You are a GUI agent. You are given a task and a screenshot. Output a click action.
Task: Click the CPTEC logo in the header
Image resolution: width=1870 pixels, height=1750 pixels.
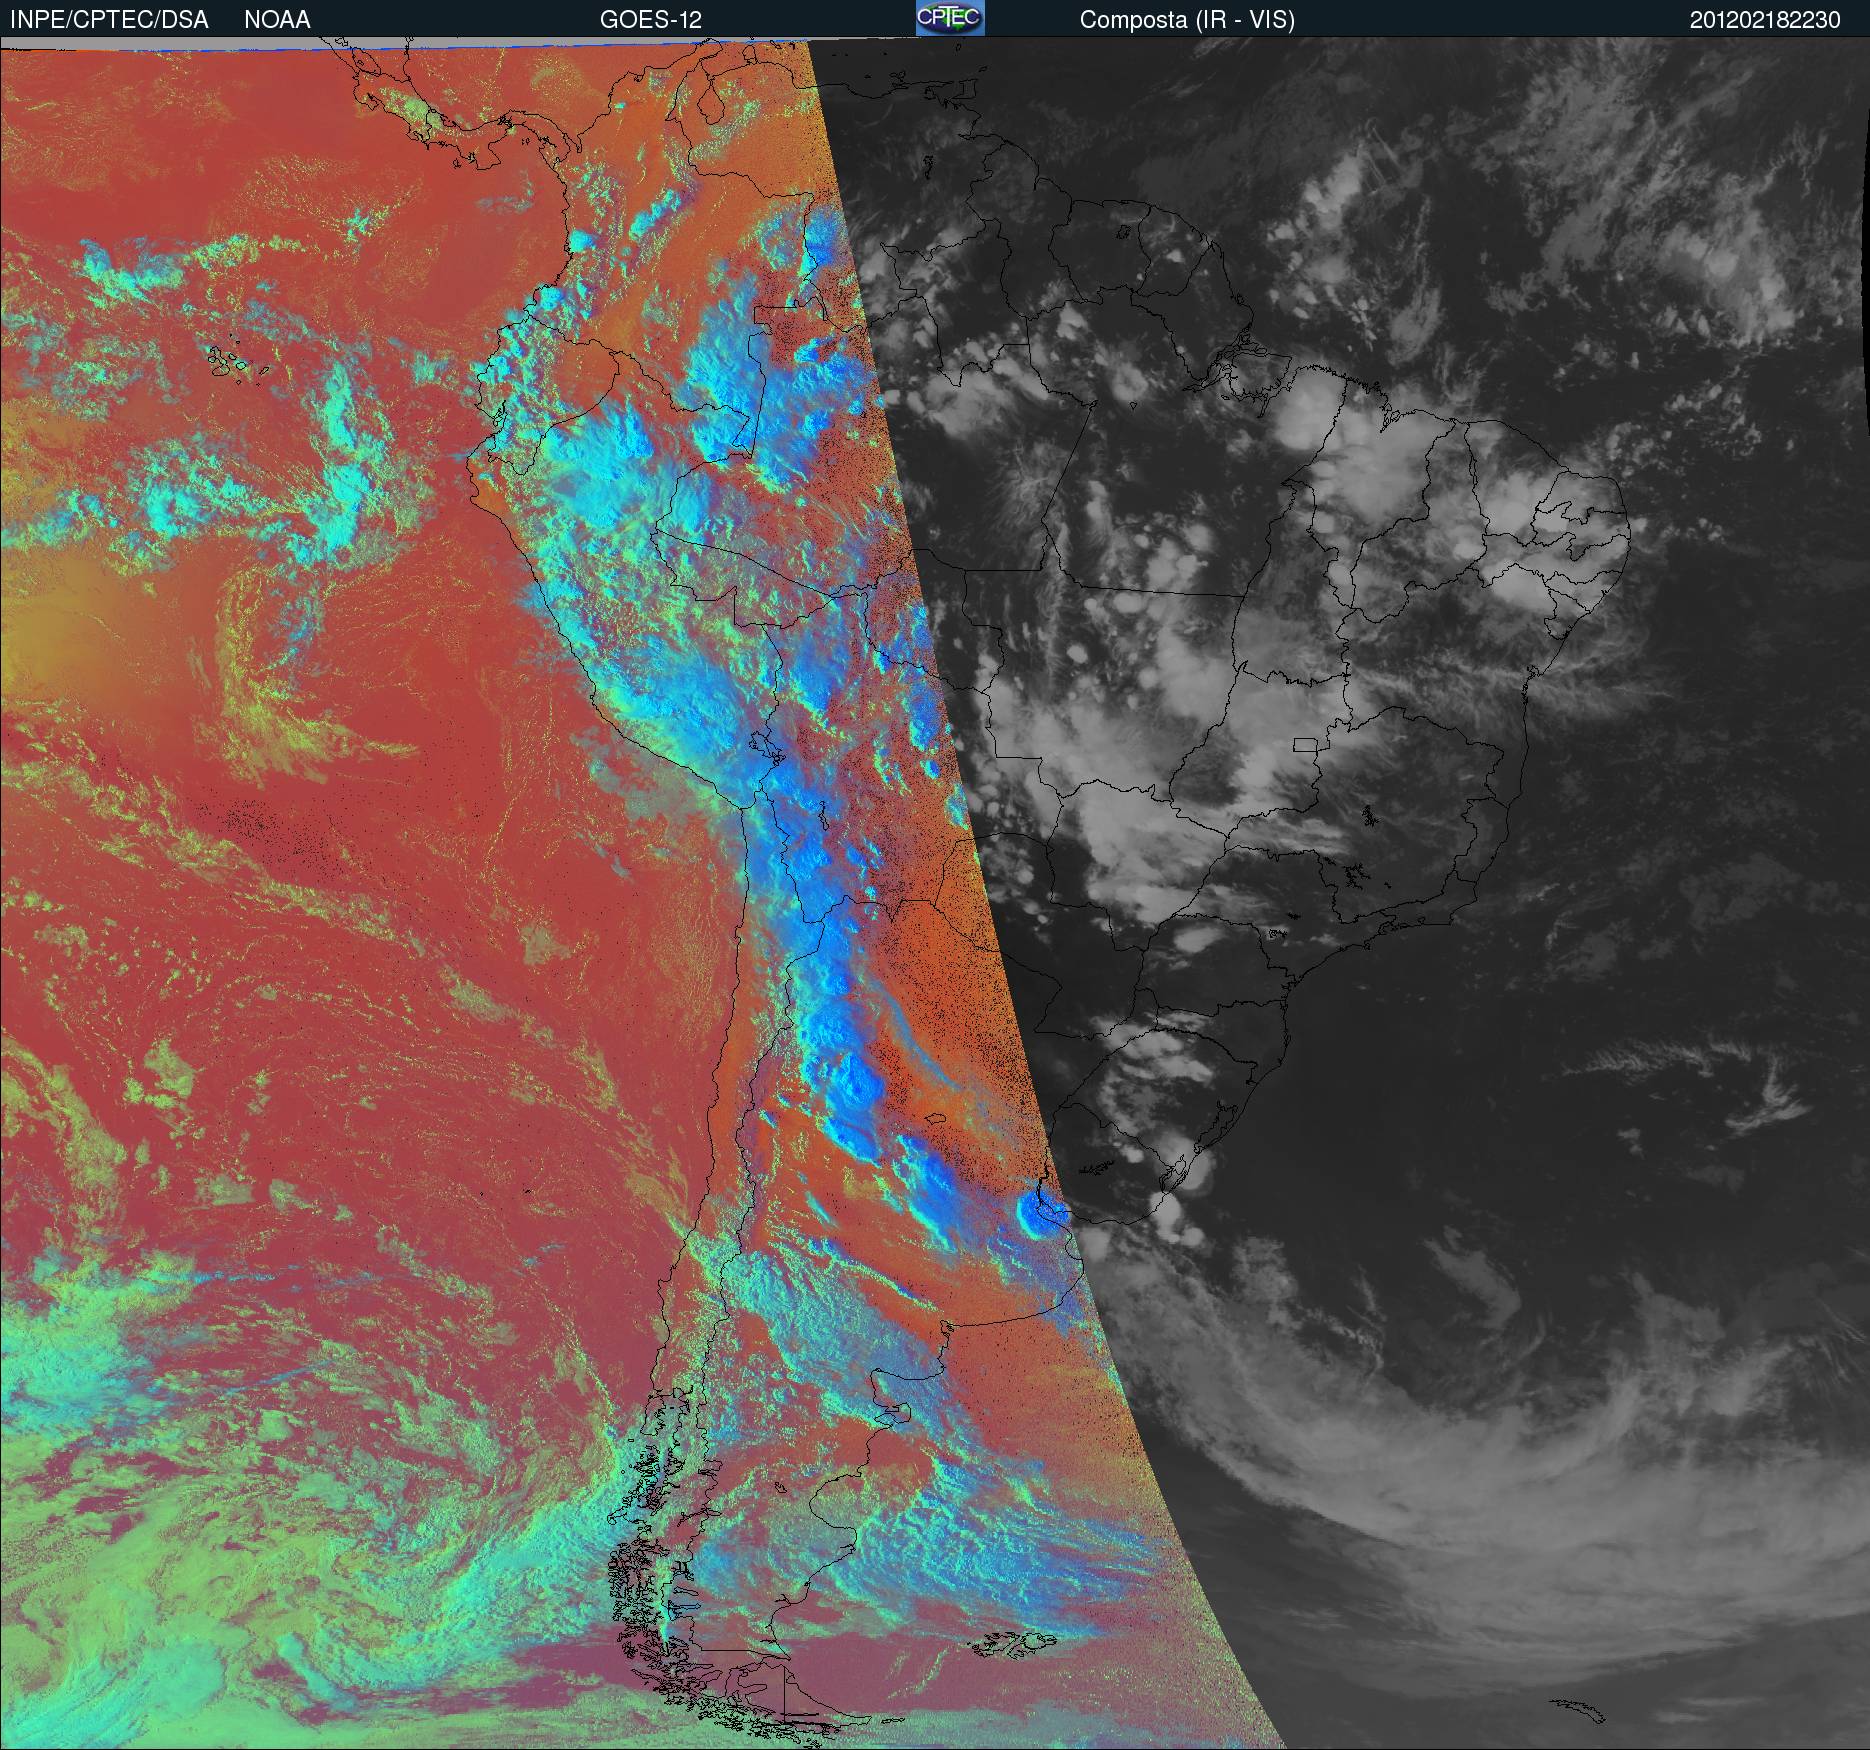click(x=950, y=18)
